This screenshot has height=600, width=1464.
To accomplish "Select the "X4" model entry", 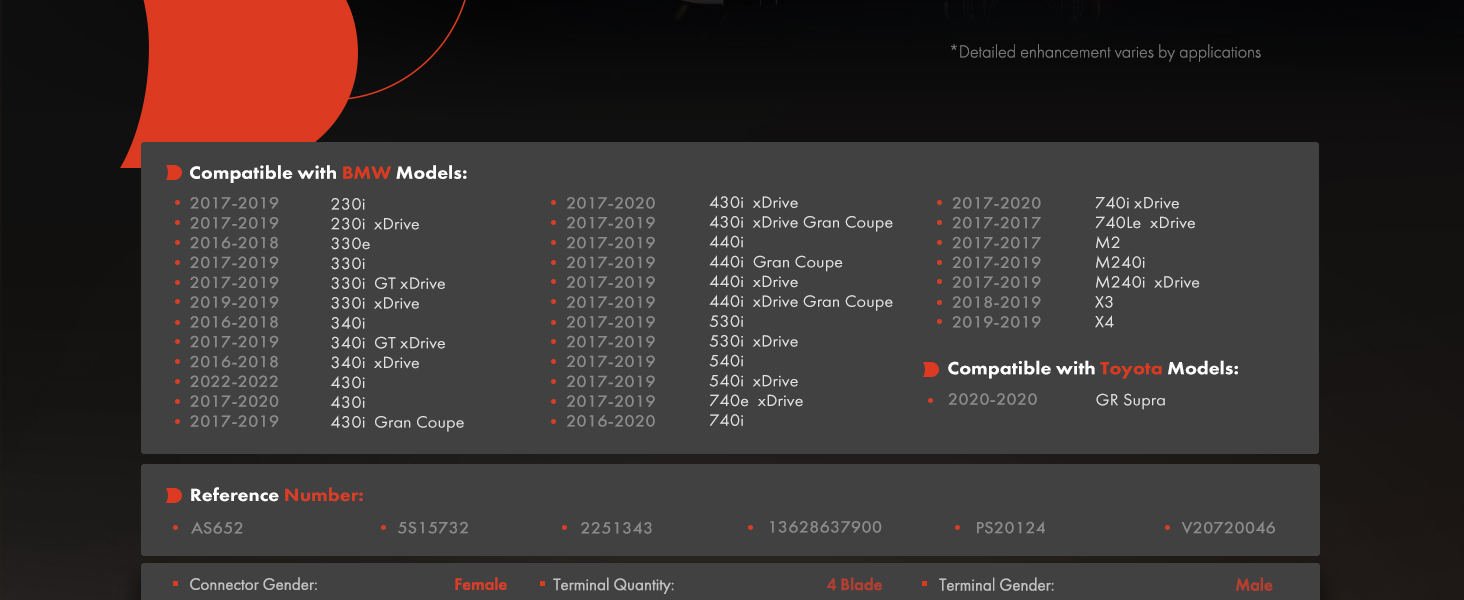I will (1104, 322).
